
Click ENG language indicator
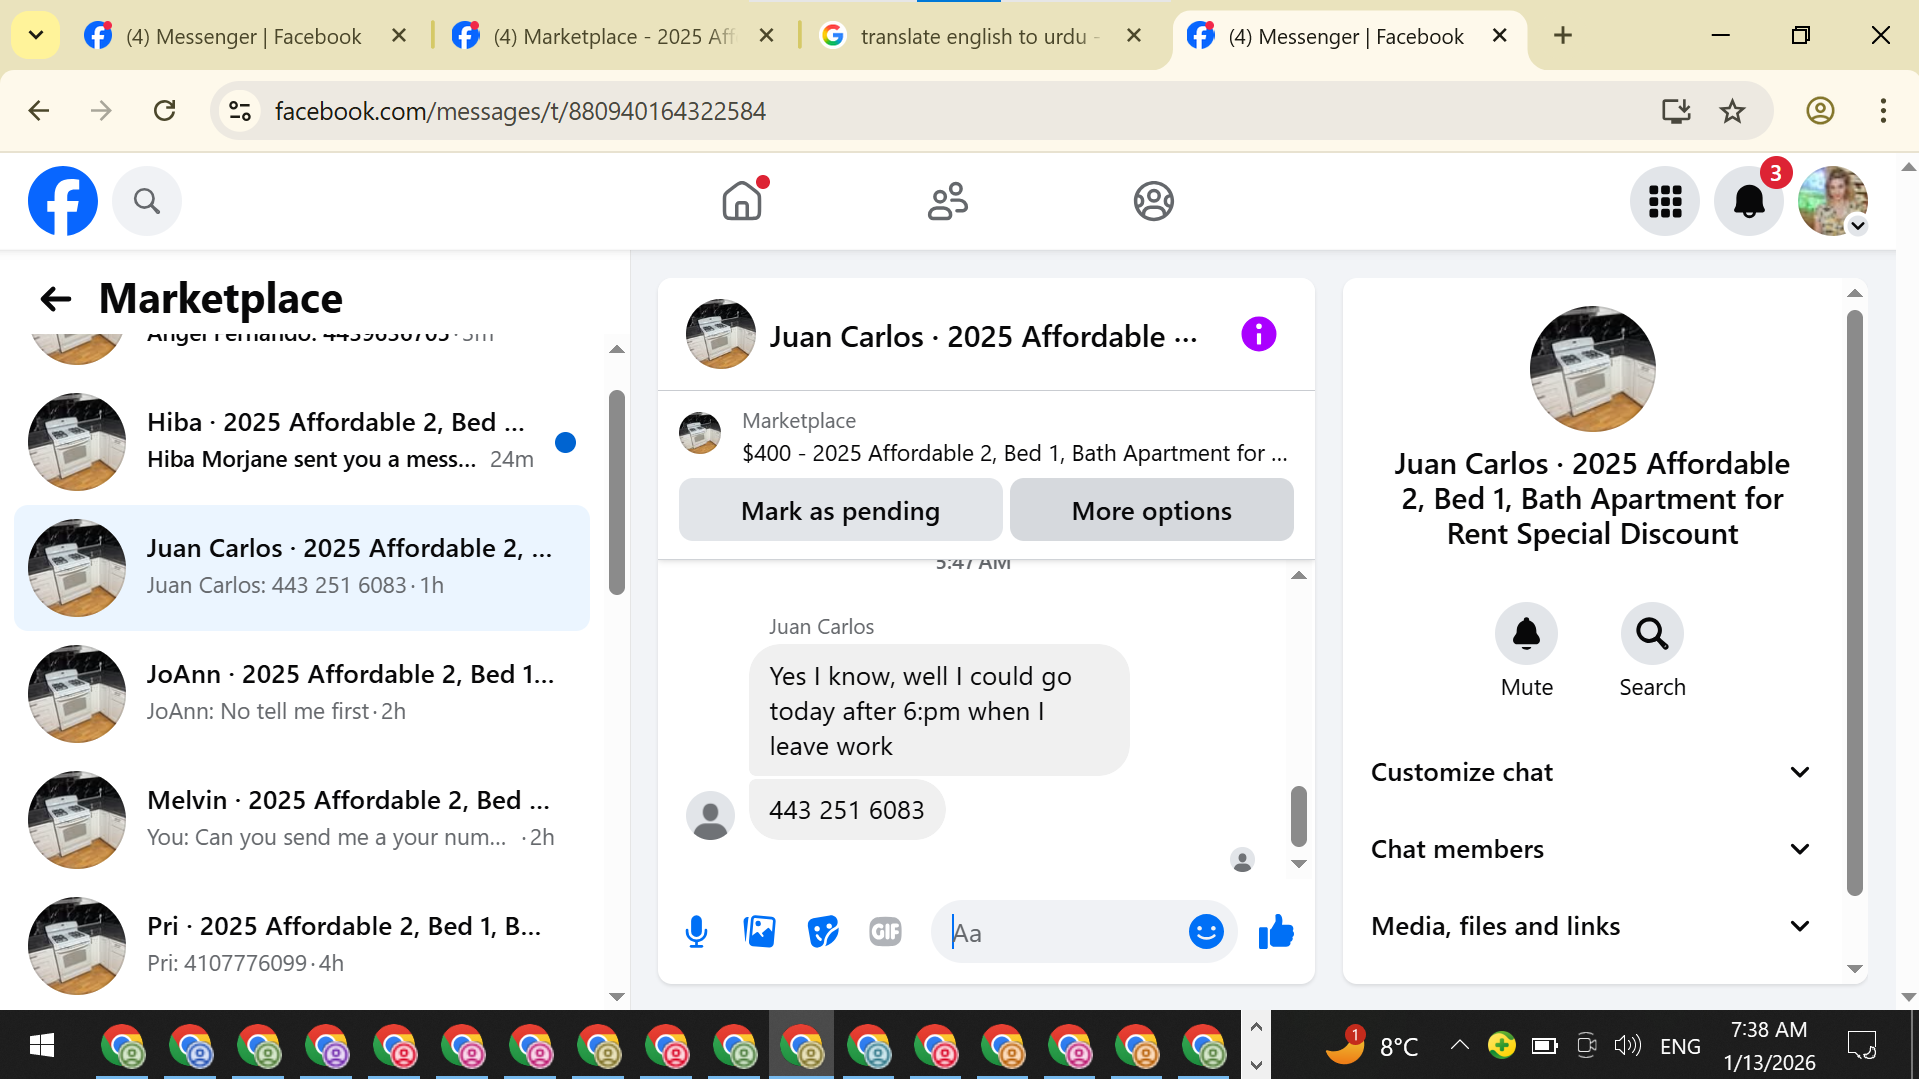click(x=1679, y=1046)
